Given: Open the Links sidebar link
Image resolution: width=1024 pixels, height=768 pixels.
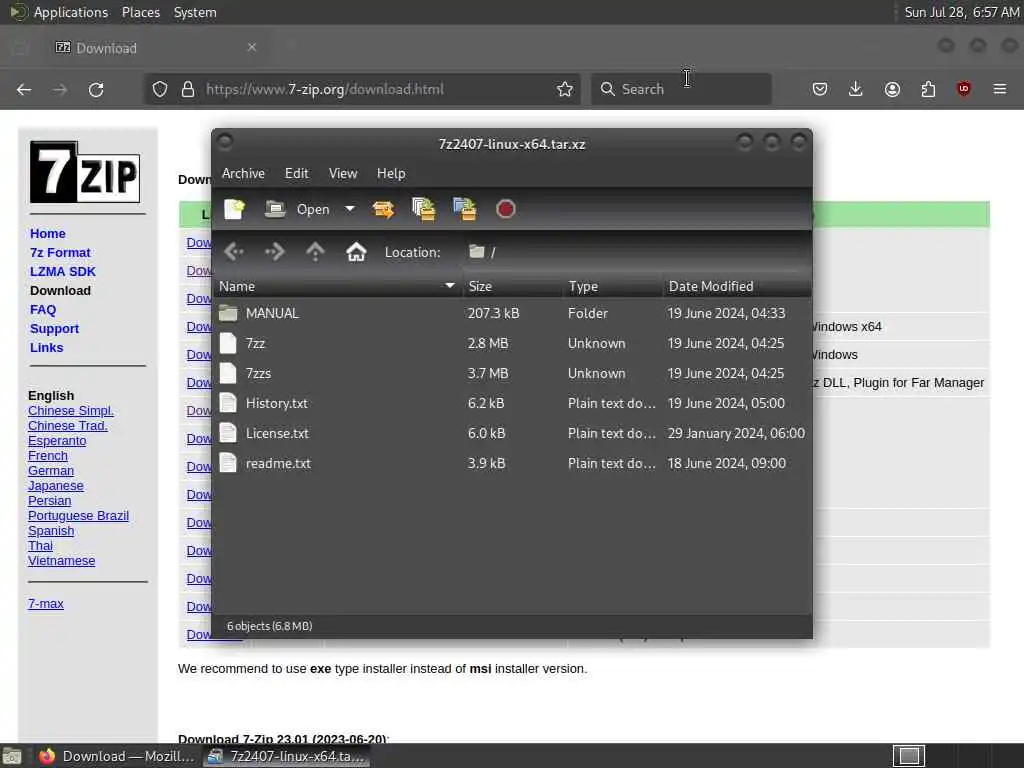Looking at the screenshot, I should [x=46, y=347].
